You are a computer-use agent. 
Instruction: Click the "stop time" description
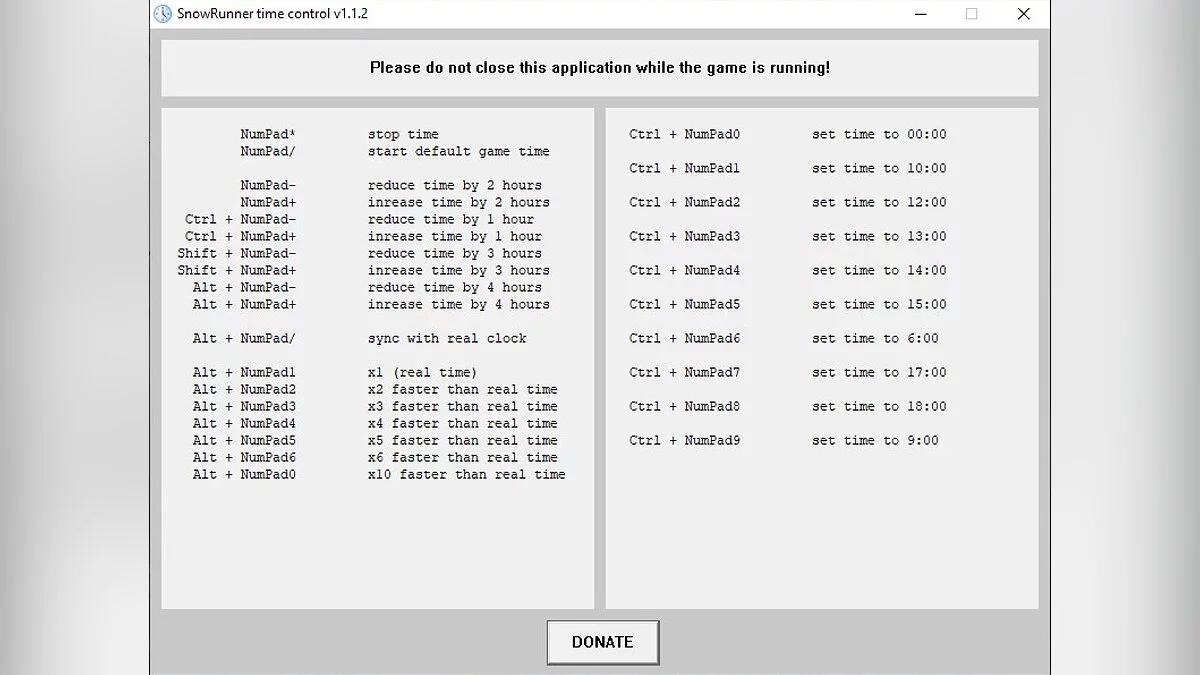403,134
